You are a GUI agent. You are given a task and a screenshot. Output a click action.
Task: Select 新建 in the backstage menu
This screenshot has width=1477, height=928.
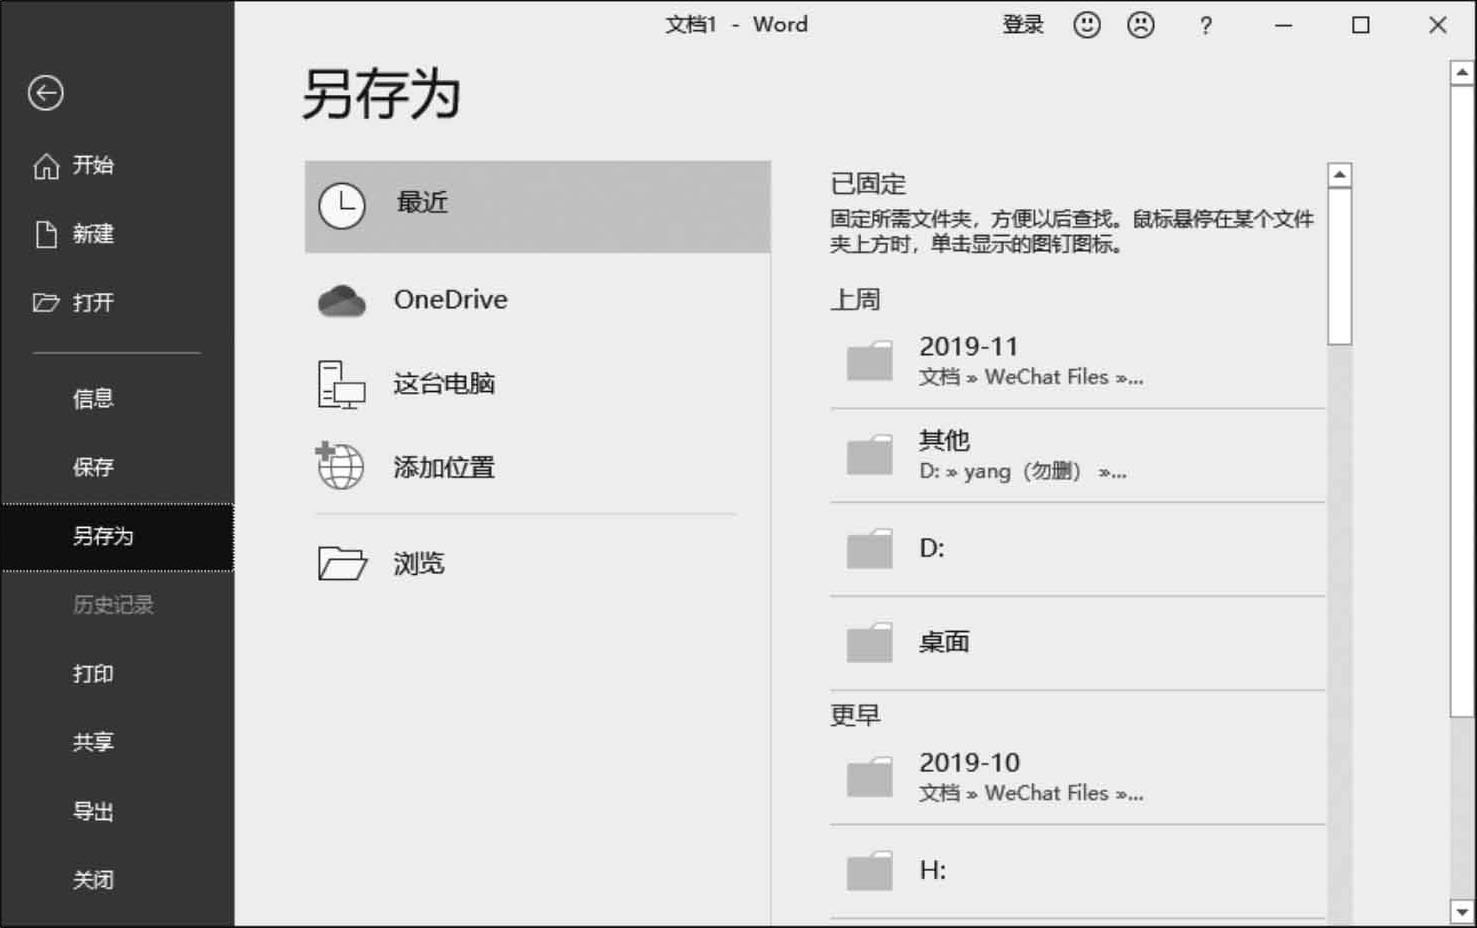93,234
